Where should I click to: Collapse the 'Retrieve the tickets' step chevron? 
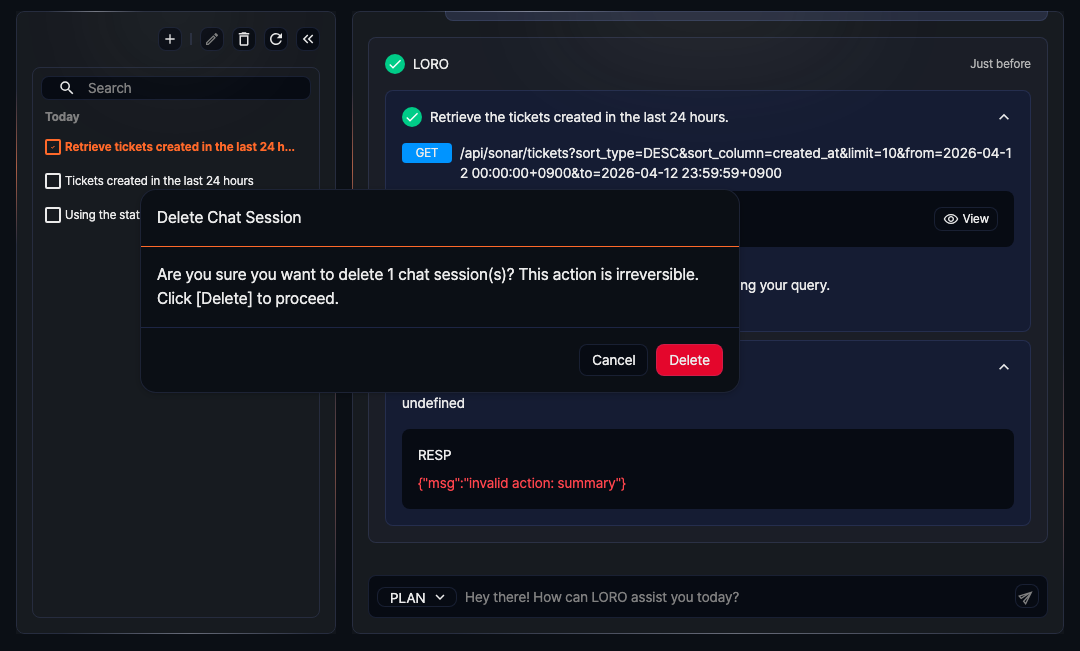(1004, 117)
